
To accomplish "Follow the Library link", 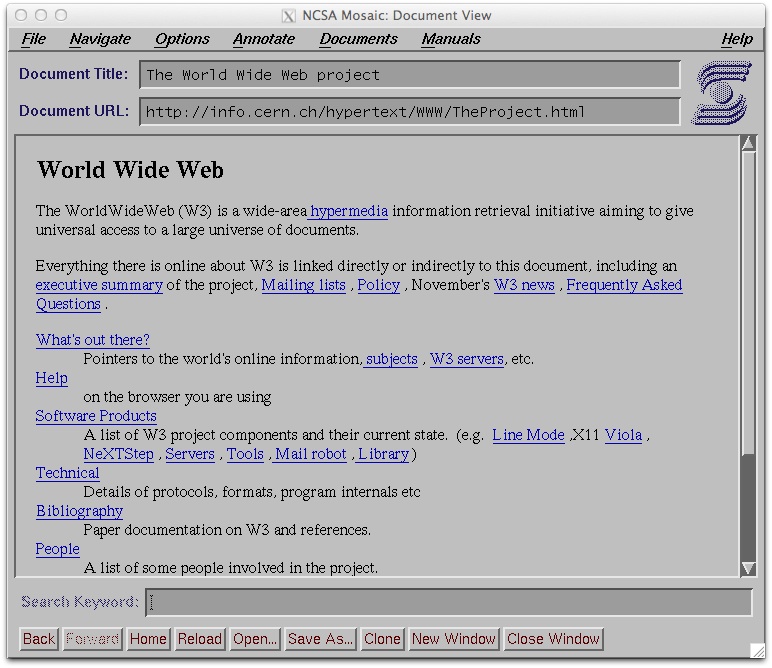I will [x=384, y=454].
